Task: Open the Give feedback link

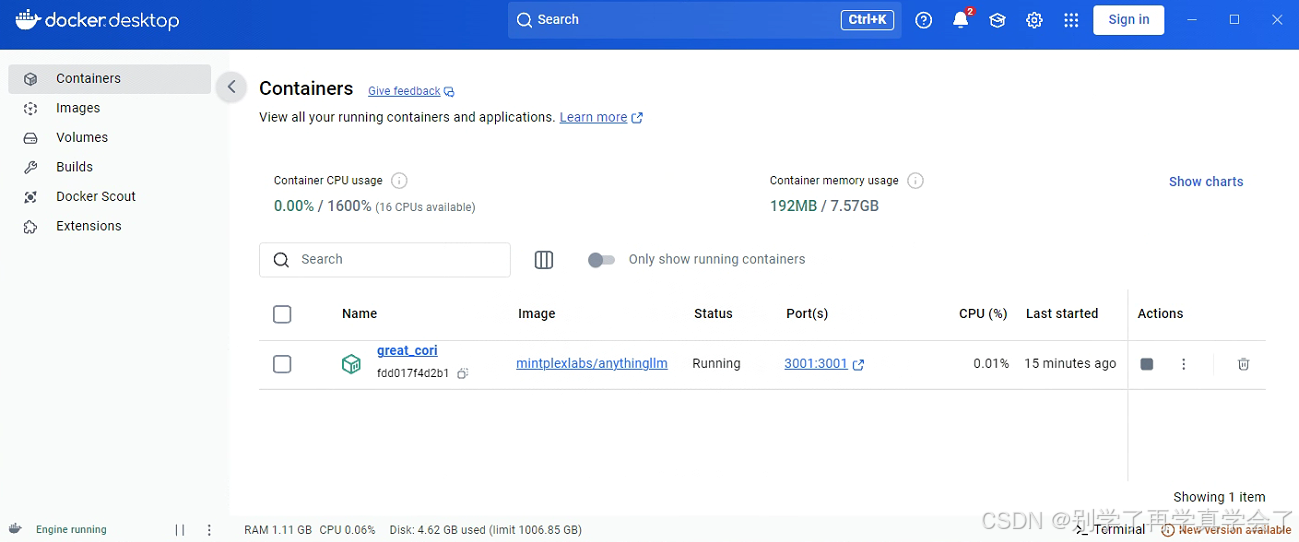Action: point(411,91)
